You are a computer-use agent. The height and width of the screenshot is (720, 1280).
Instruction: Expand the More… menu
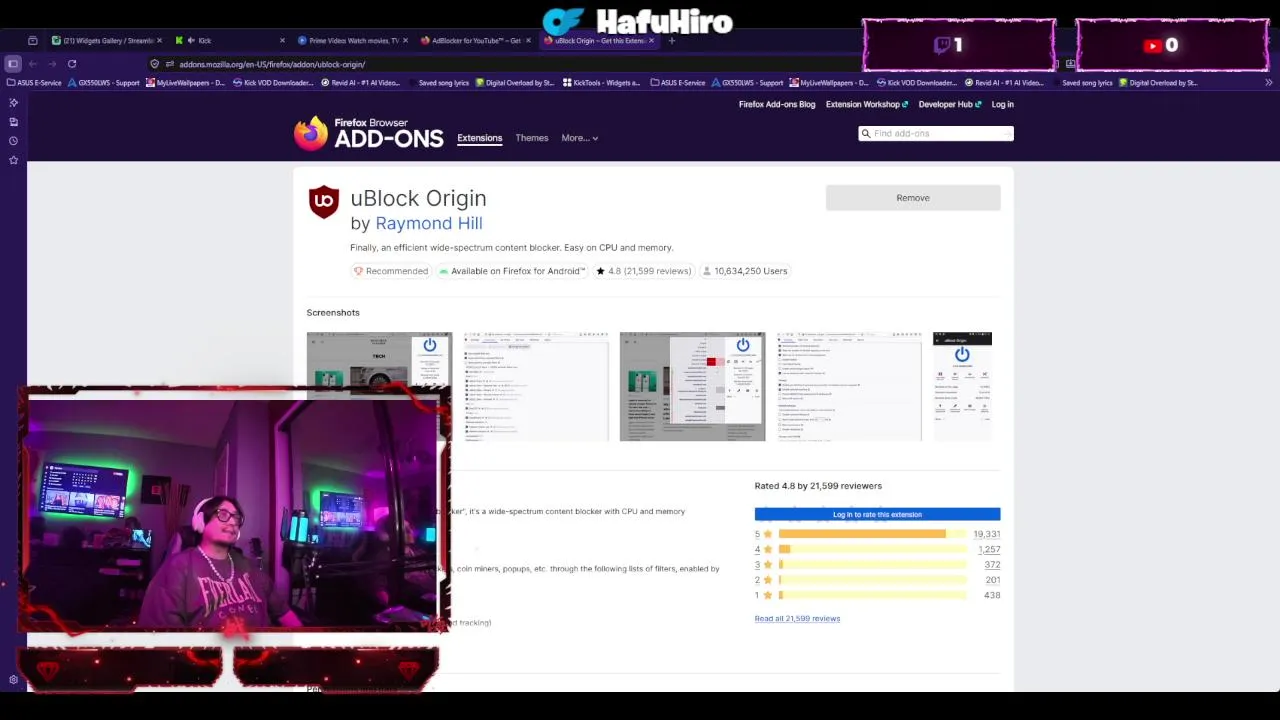tap(580, 138)
